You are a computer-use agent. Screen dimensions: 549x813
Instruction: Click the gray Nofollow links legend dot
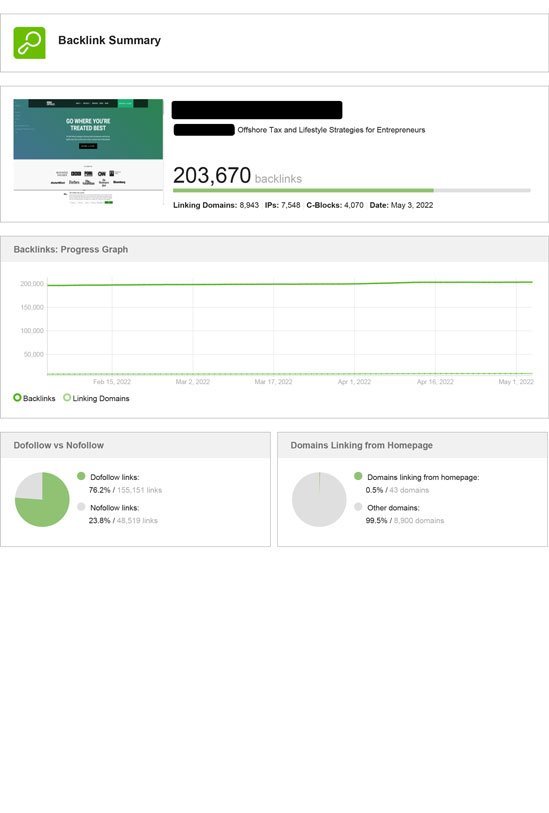(81, 507)
